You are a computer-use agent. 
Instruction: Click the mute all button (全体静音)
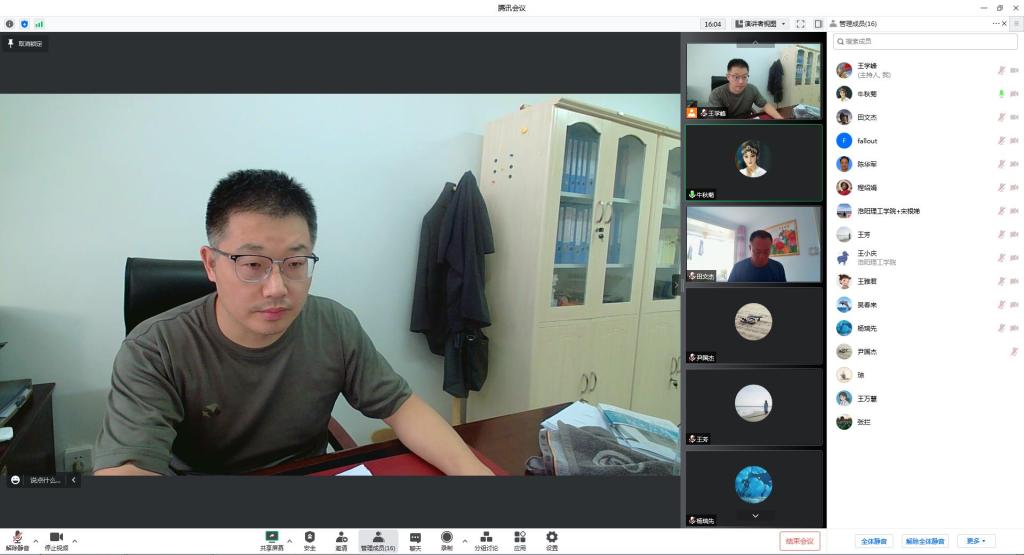click(x=874, y=541)
